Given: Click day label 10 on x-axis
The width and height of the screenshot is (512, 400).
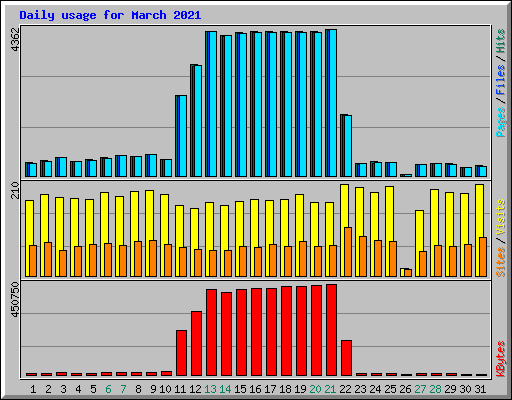Looking at the screenshot, I should point(165,389).
